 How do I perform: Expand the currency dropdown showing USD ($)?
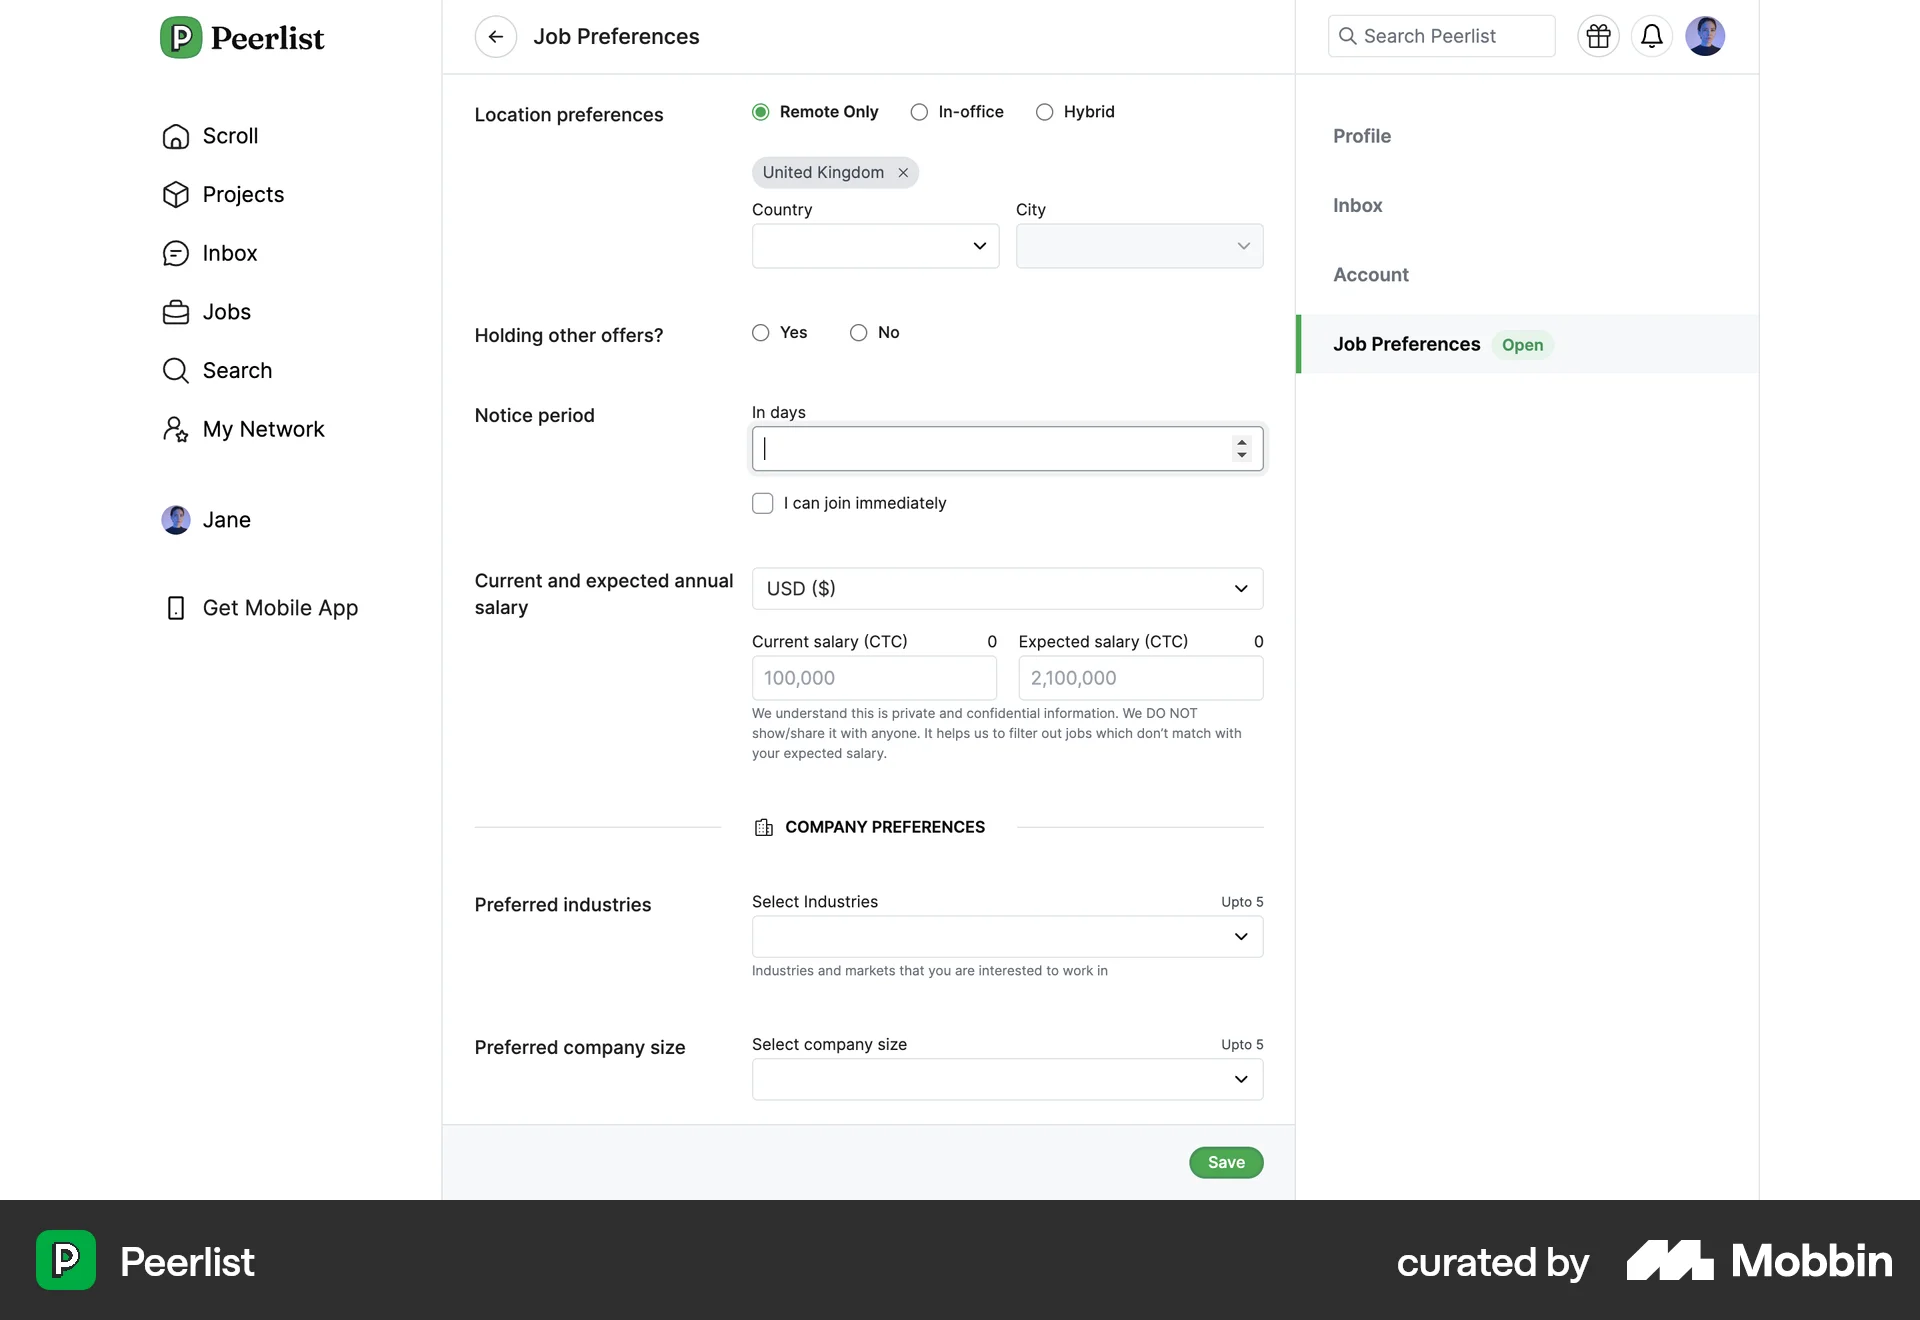click(1006, 588)
